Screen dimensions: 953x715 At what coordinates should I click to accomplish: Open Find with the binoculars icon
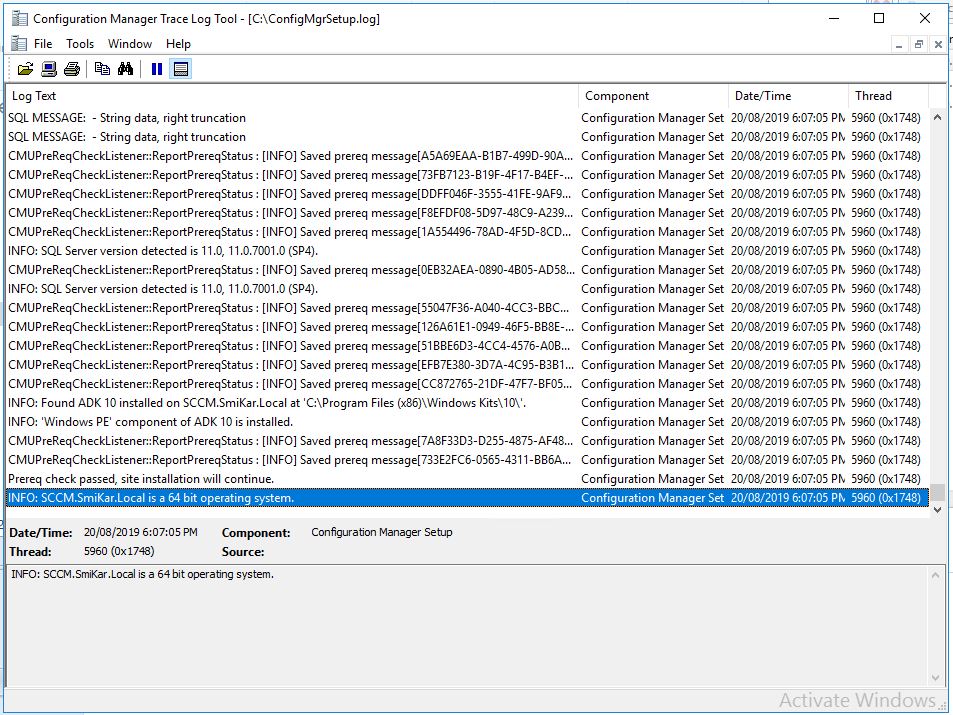pyautogui.click(x=125, y=69)
